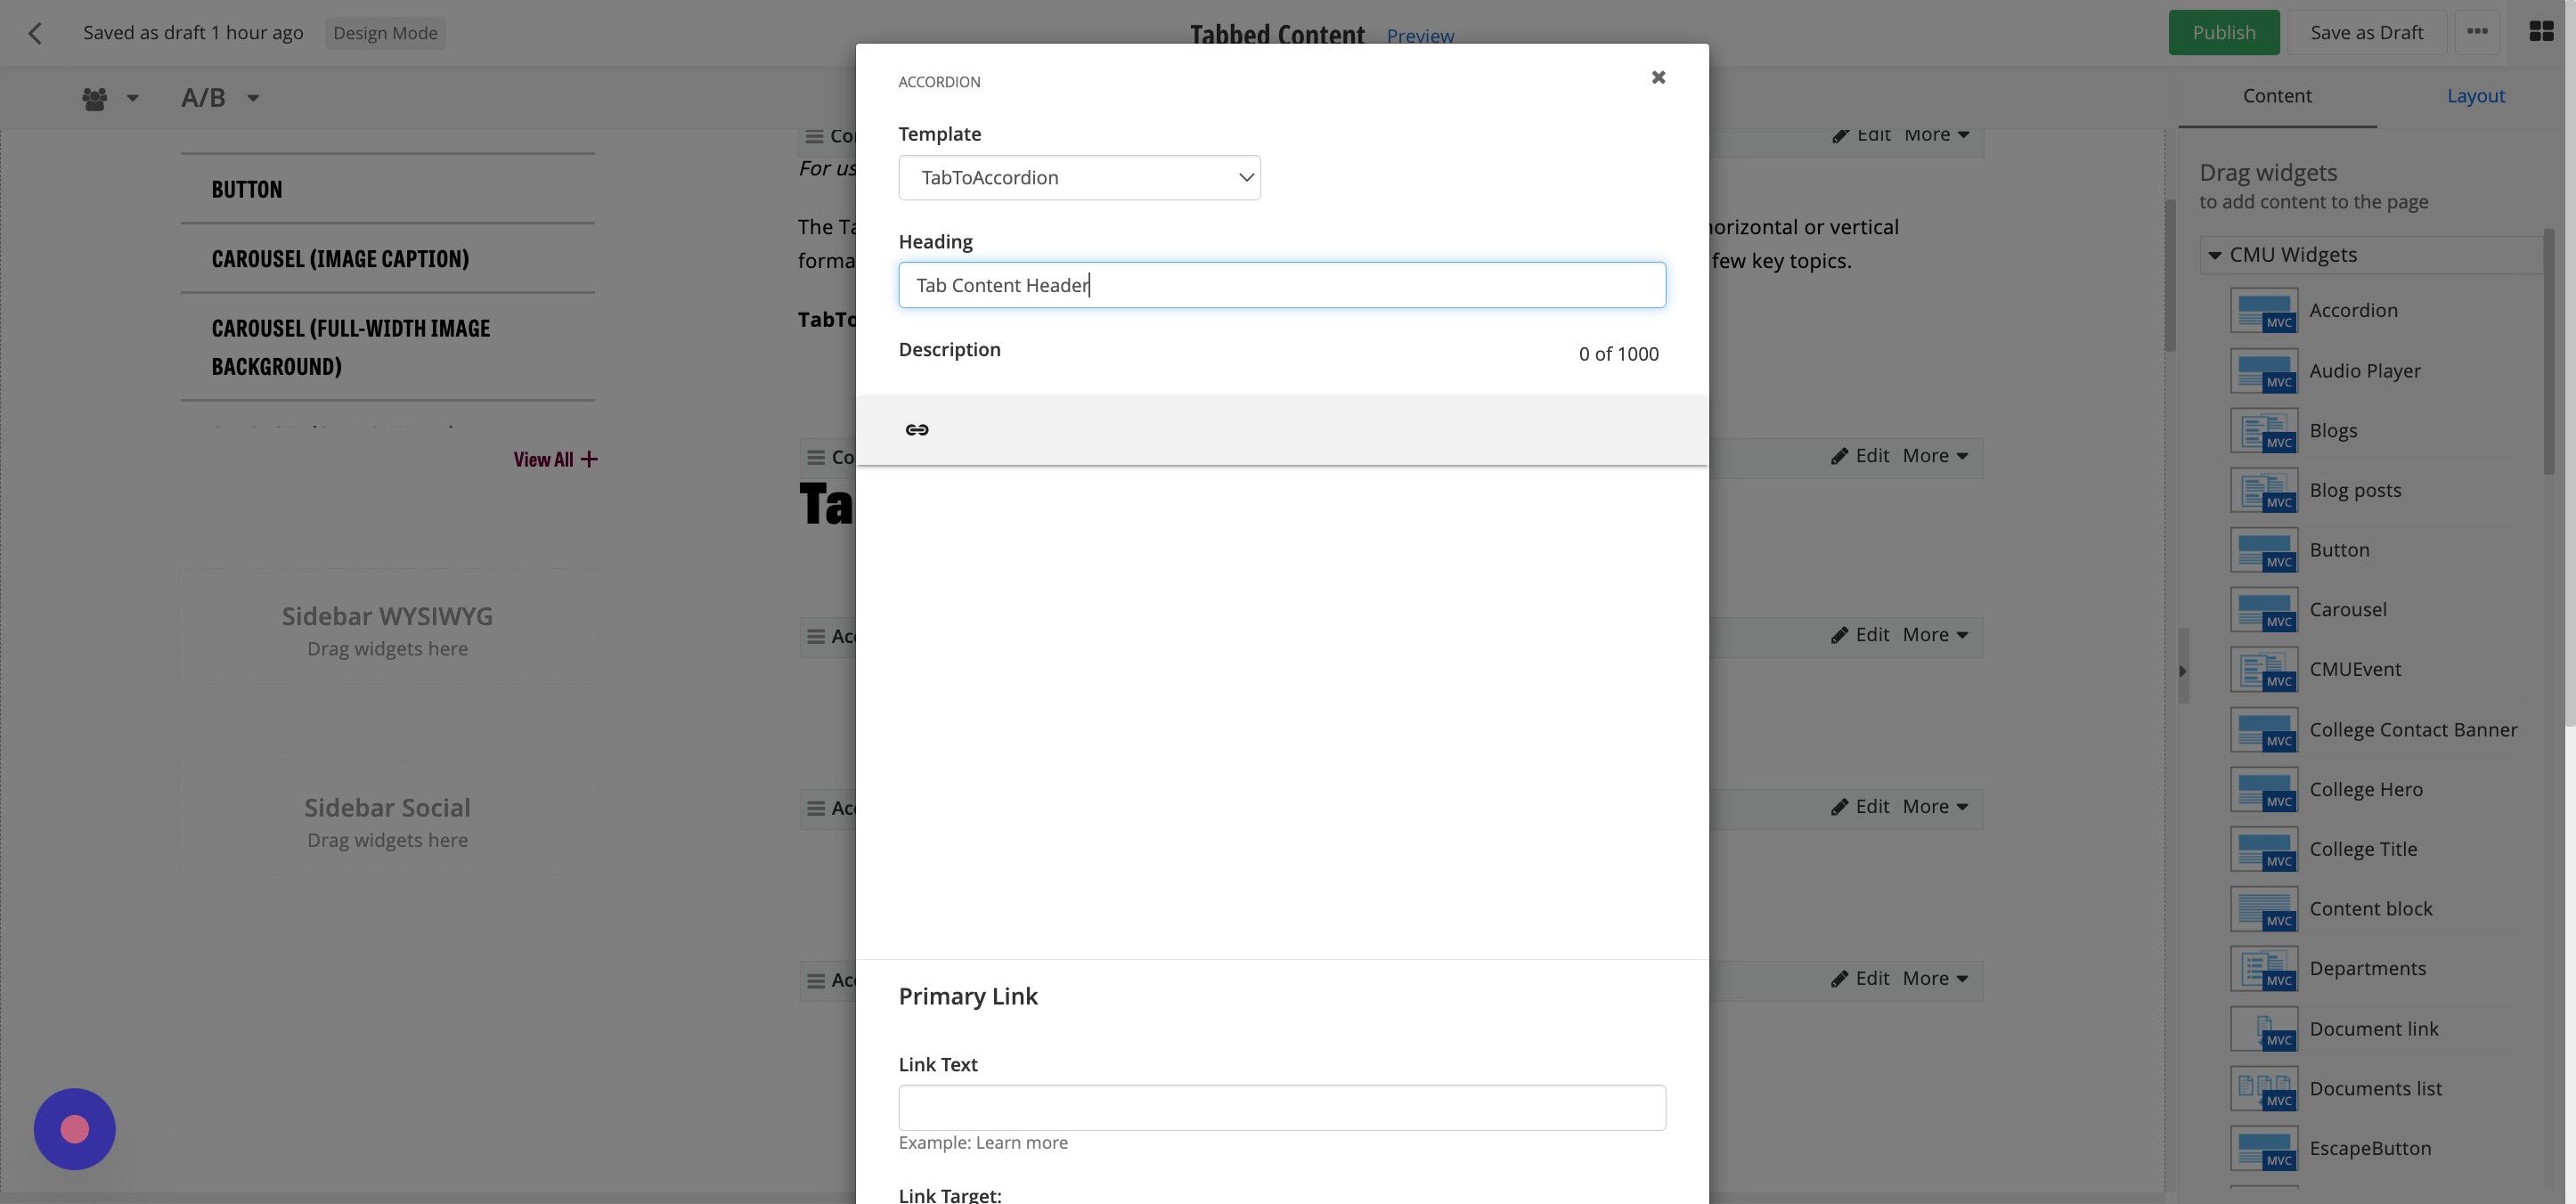2576x1204 pixels.
Task: Select the College Contact Banner widget icon
Action: (x=2263, y=730)
